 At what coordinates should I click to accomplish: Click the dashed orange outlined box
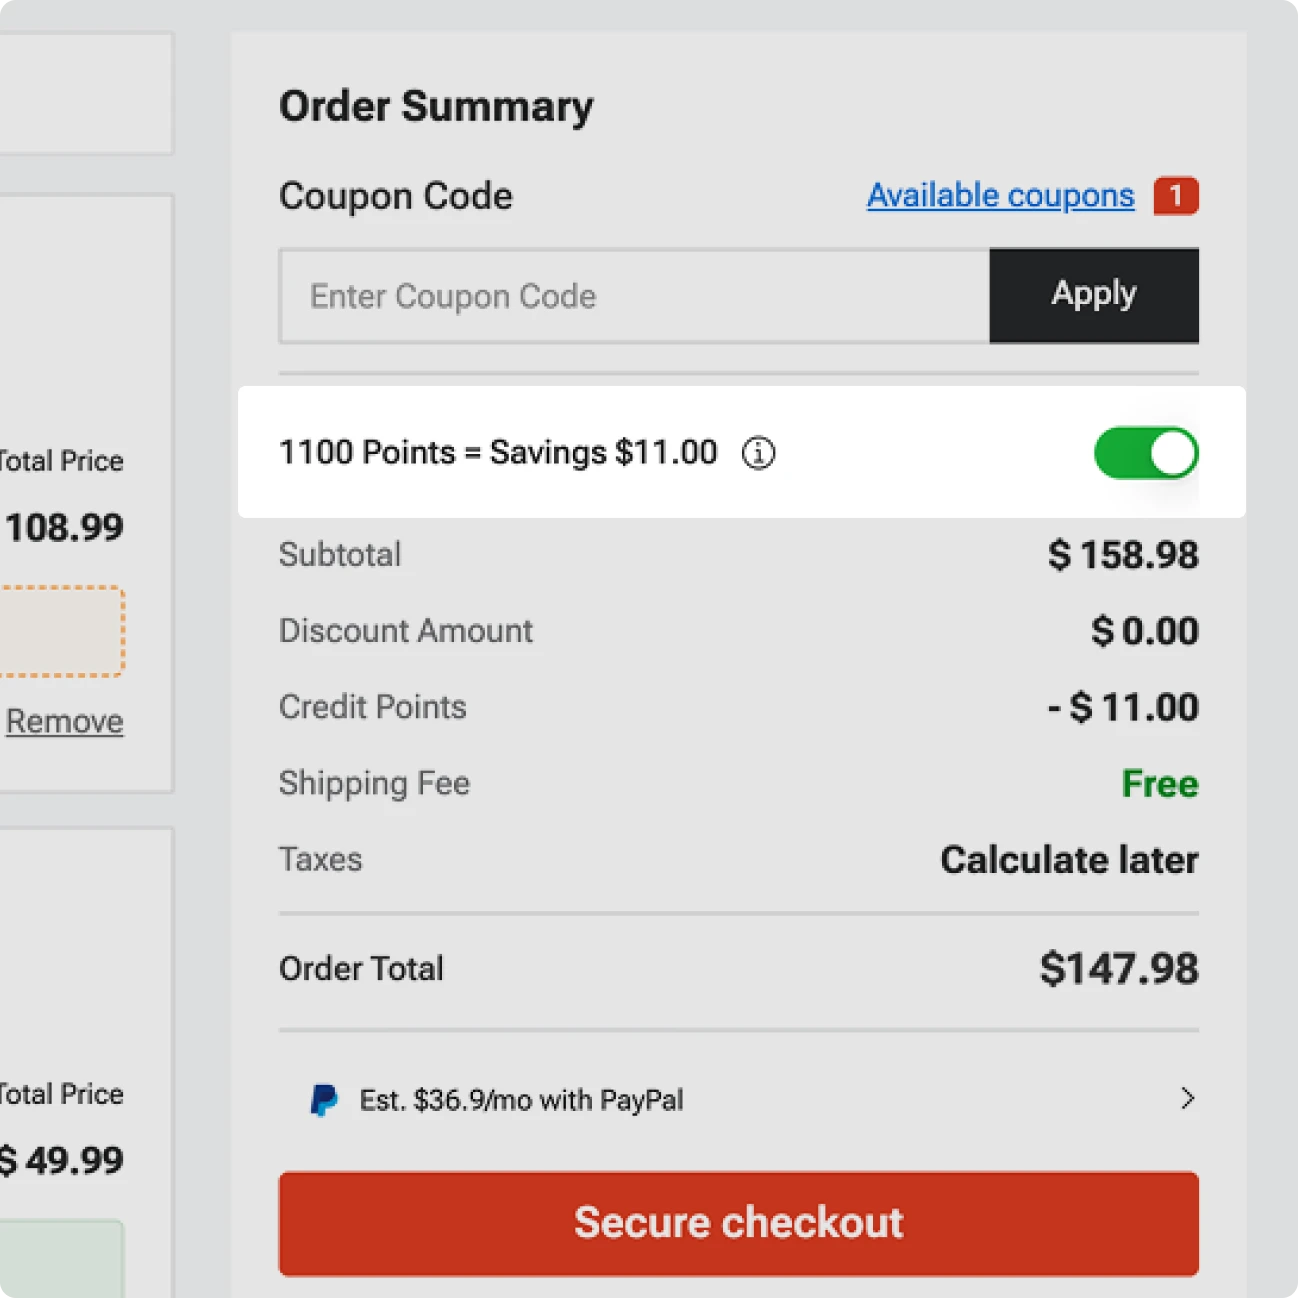pyautogui.click(x=60, y=632)
